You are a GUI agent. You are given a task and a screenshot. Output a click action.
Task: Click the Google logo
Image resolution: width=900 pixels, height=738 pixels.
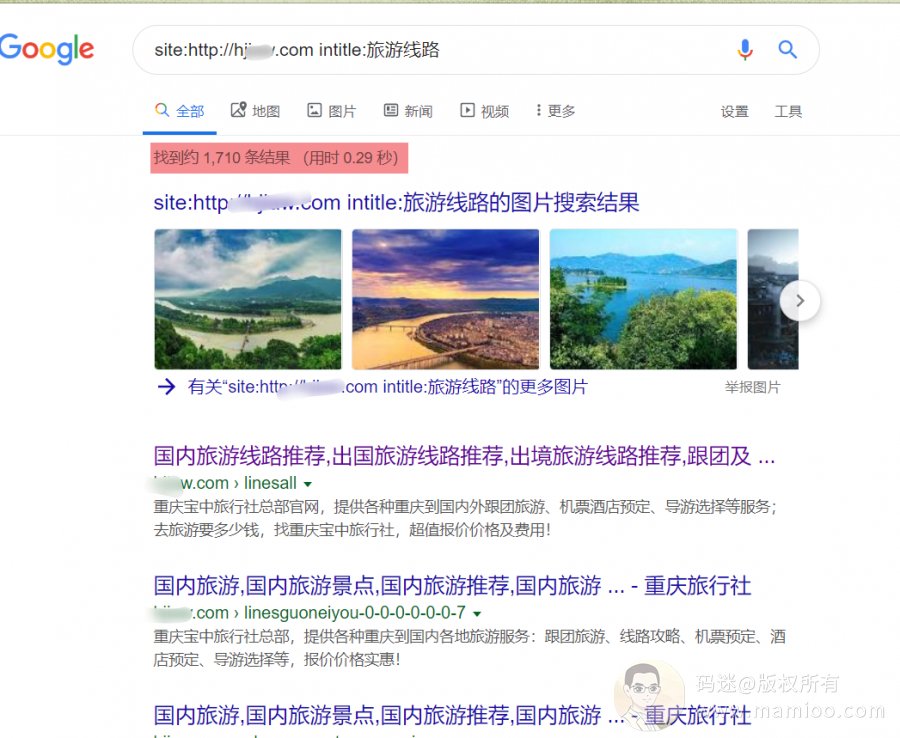tap(46, 49)
